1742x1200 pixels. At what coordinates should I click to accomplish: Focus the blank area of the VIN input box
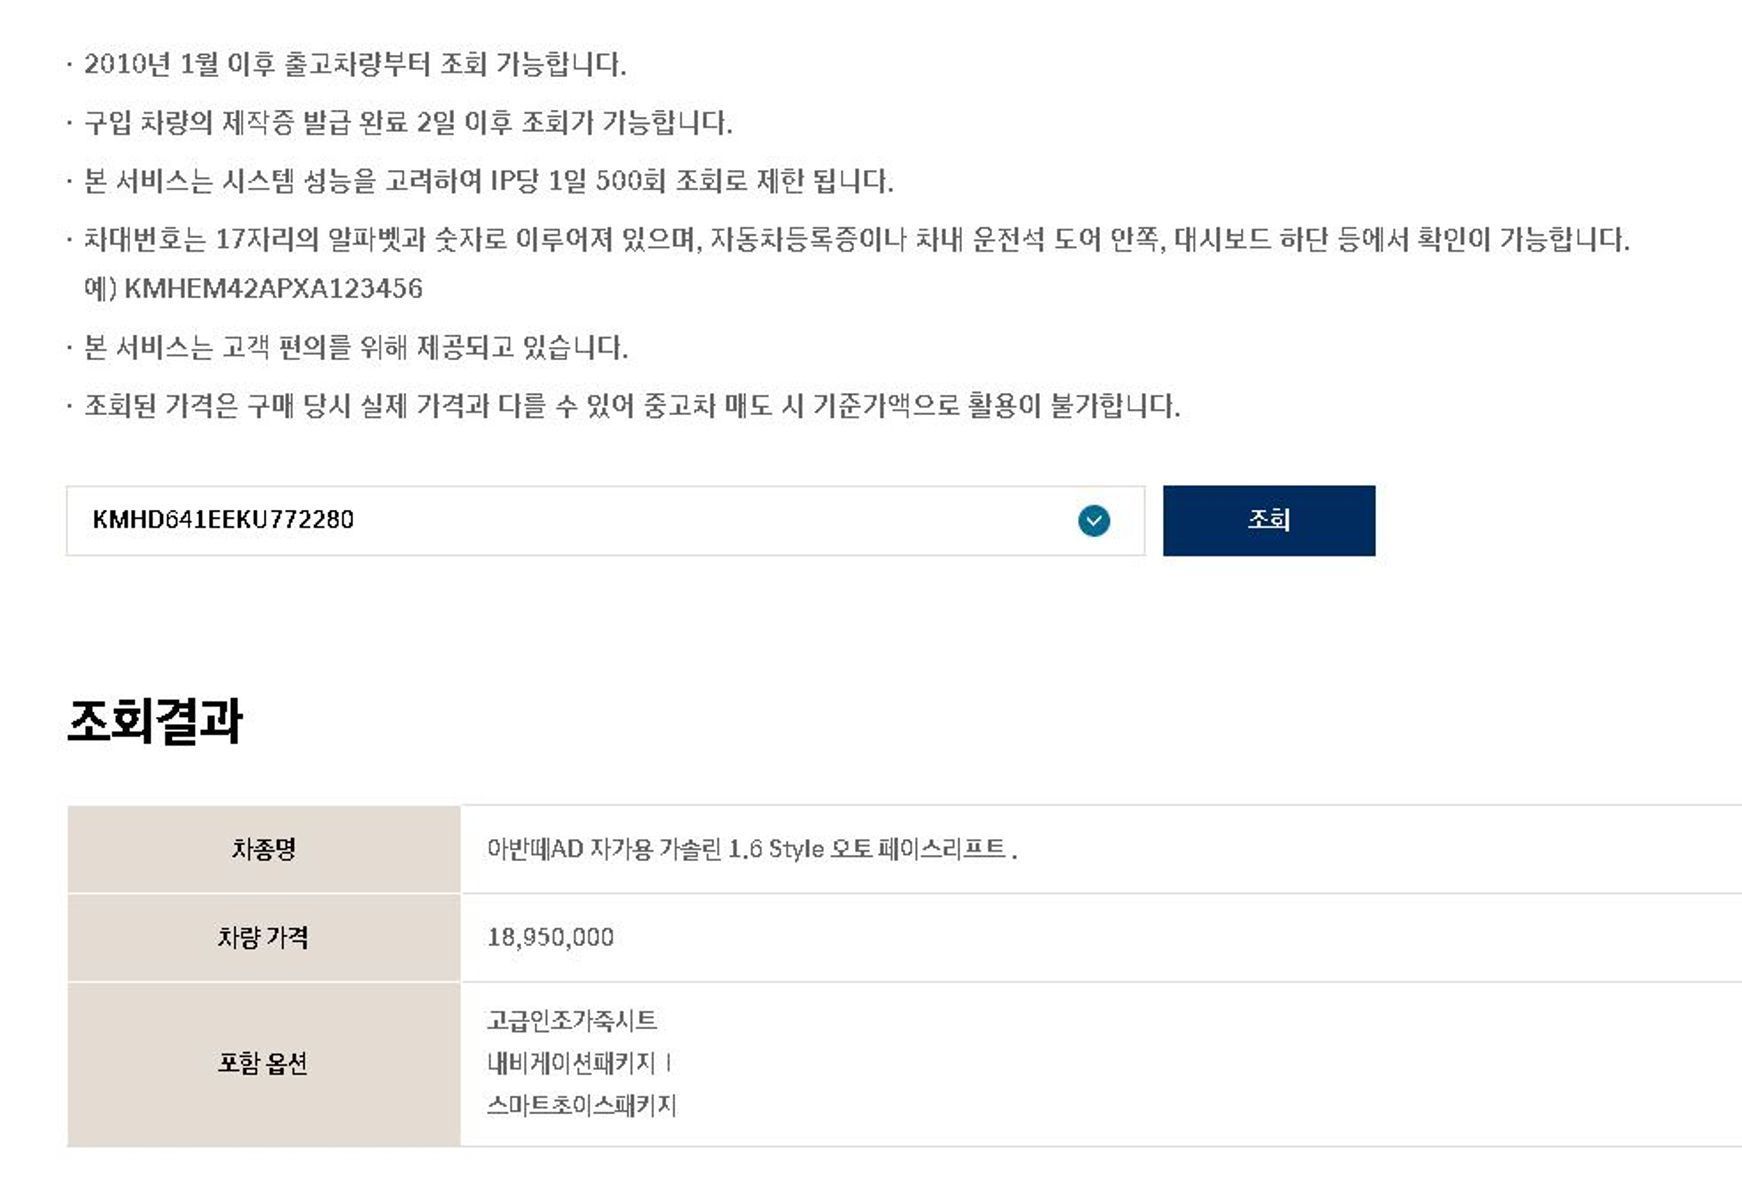pos(710,521)
